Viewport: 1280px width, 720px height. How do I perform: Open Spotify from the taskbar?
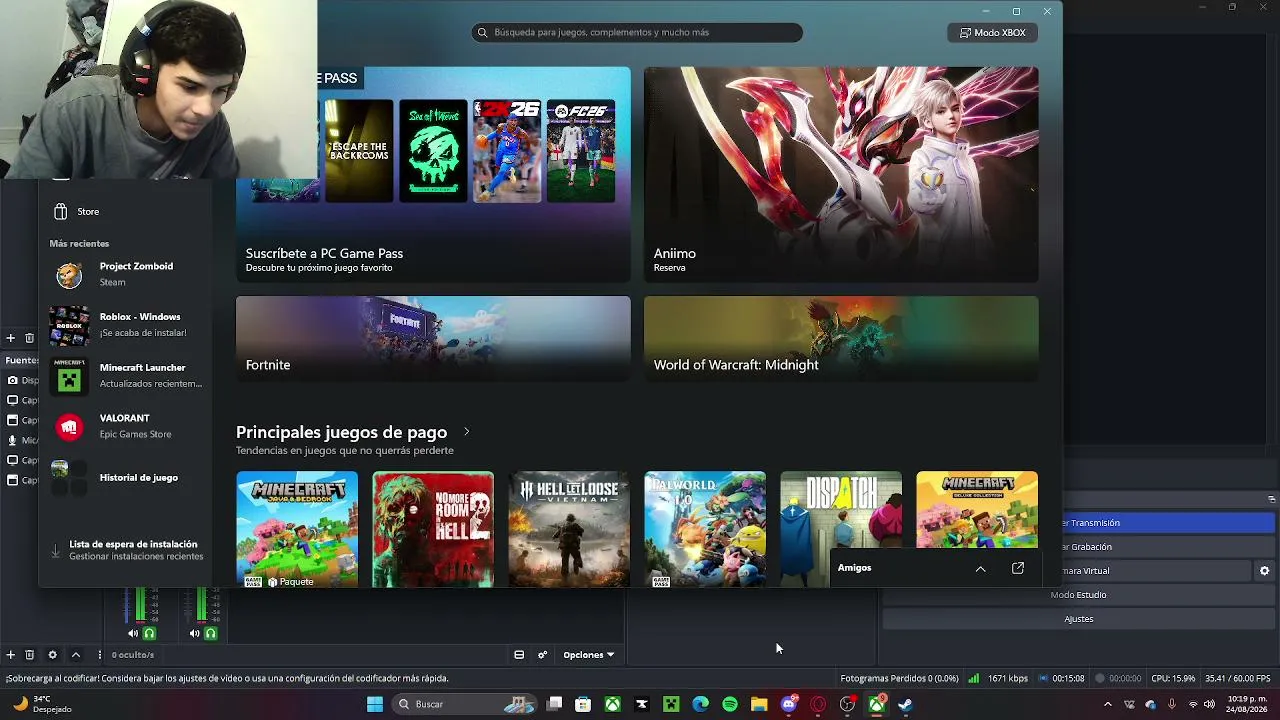pyautogui.click(x=730, y=704)
